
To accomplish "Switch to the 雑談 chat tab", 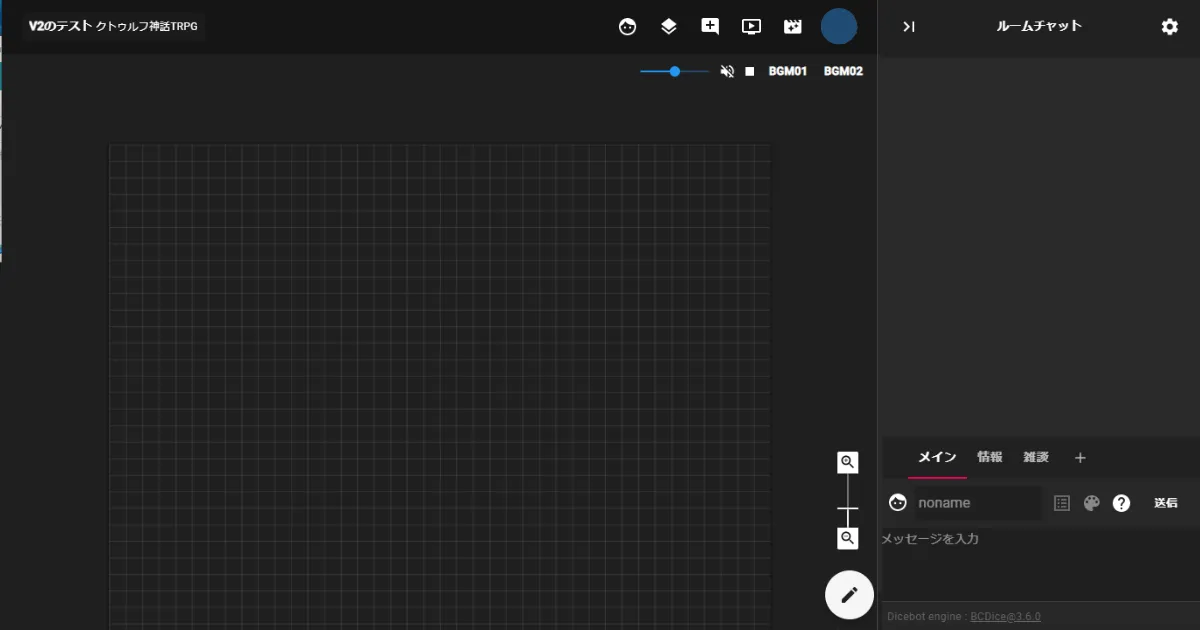I will point(1036,458).
